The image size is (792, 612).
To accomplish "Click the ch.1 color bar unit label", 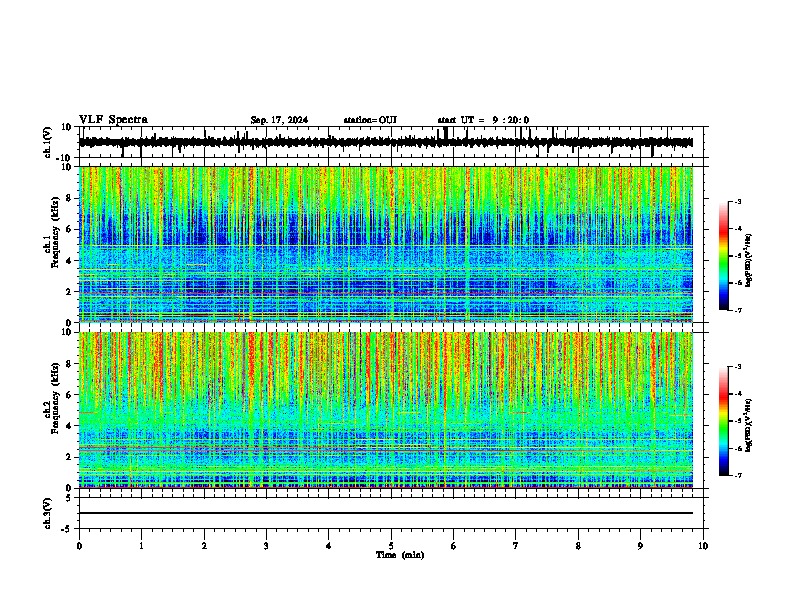I will click(x=749, y=261).
